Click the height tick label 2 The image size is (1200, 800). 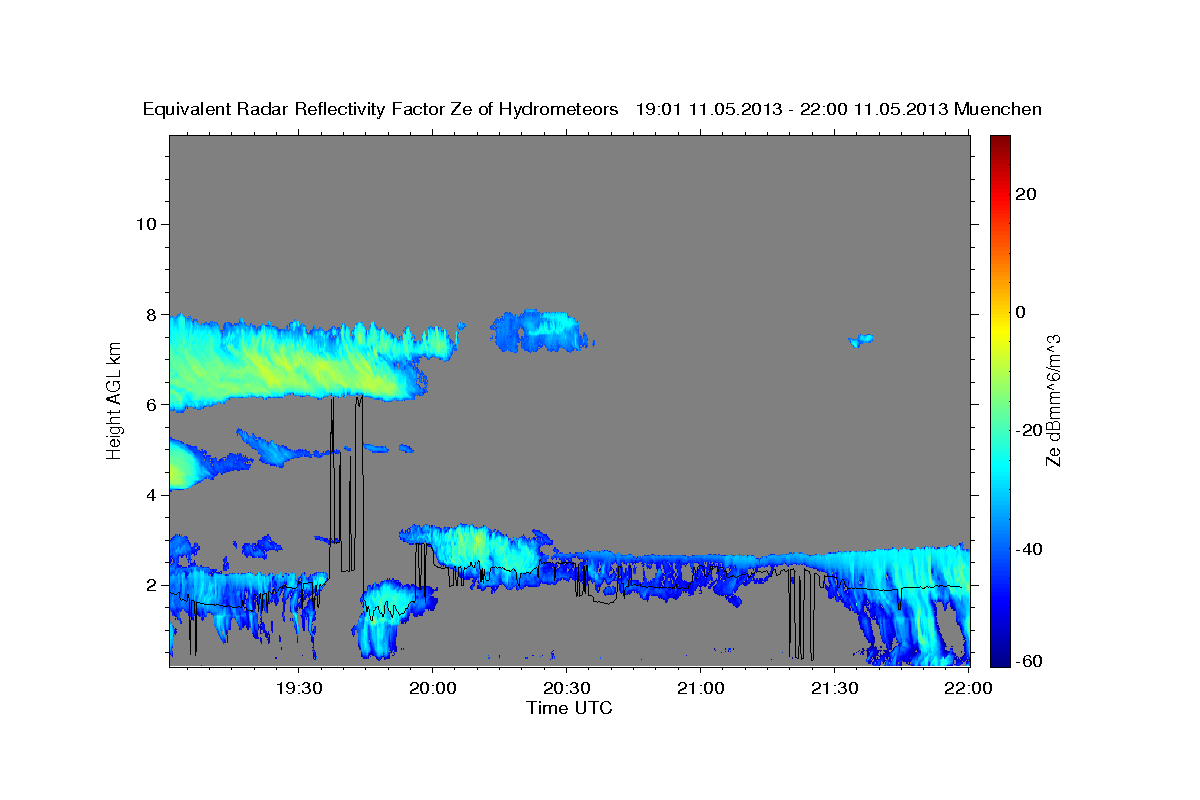tap(149, 585)
